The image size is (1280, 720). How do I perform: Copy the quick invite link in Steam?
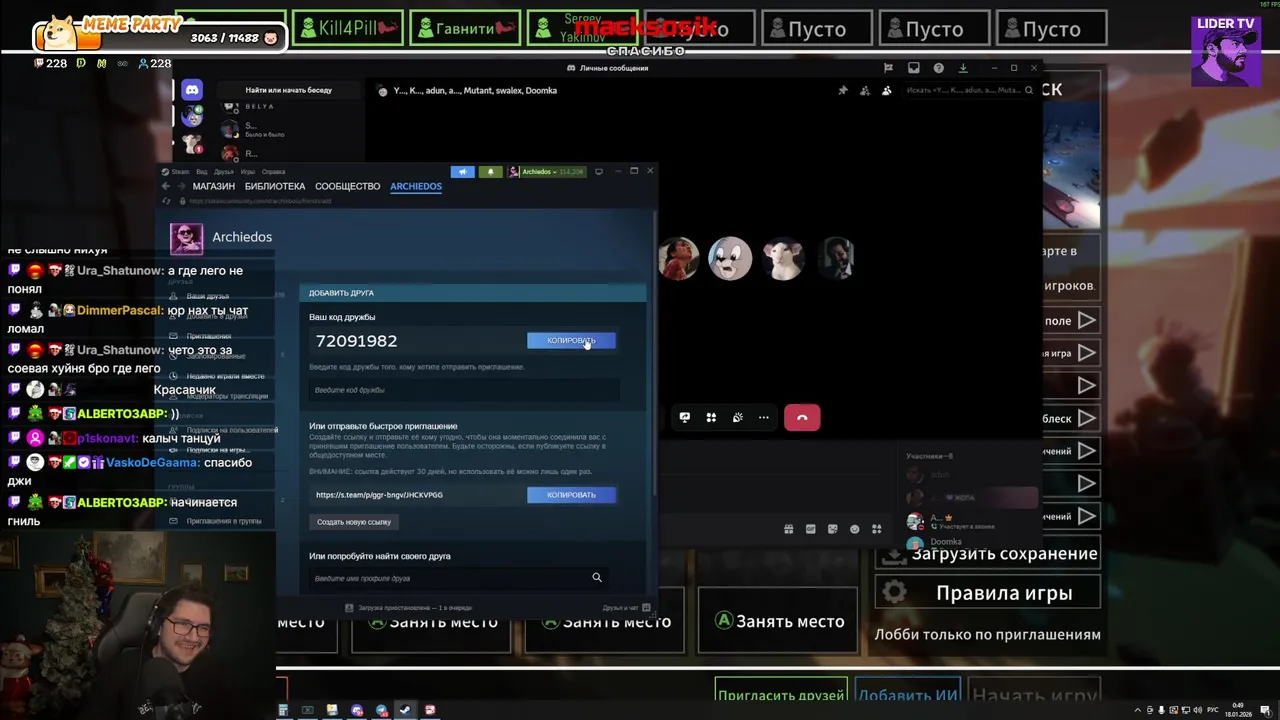571,495
